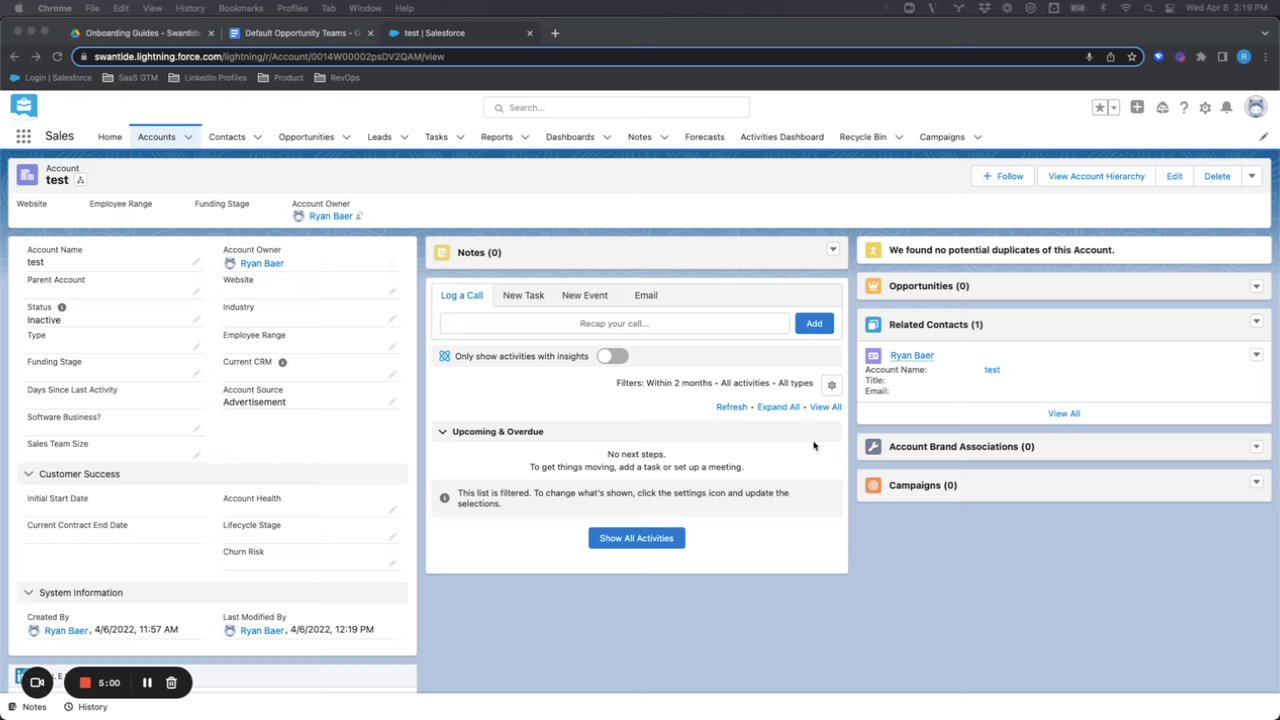
Task: Click the Account Brand Associations wrench icon
Action: tap(873, 447)
